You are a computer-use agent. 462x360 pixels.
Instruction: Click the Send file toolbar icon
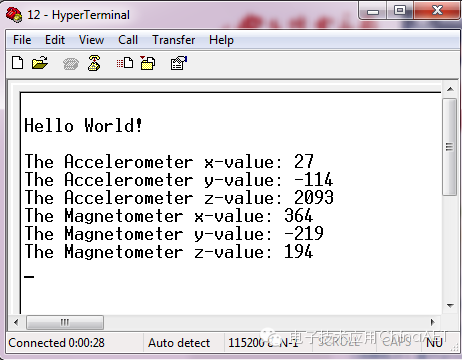(x=125, y=63)
